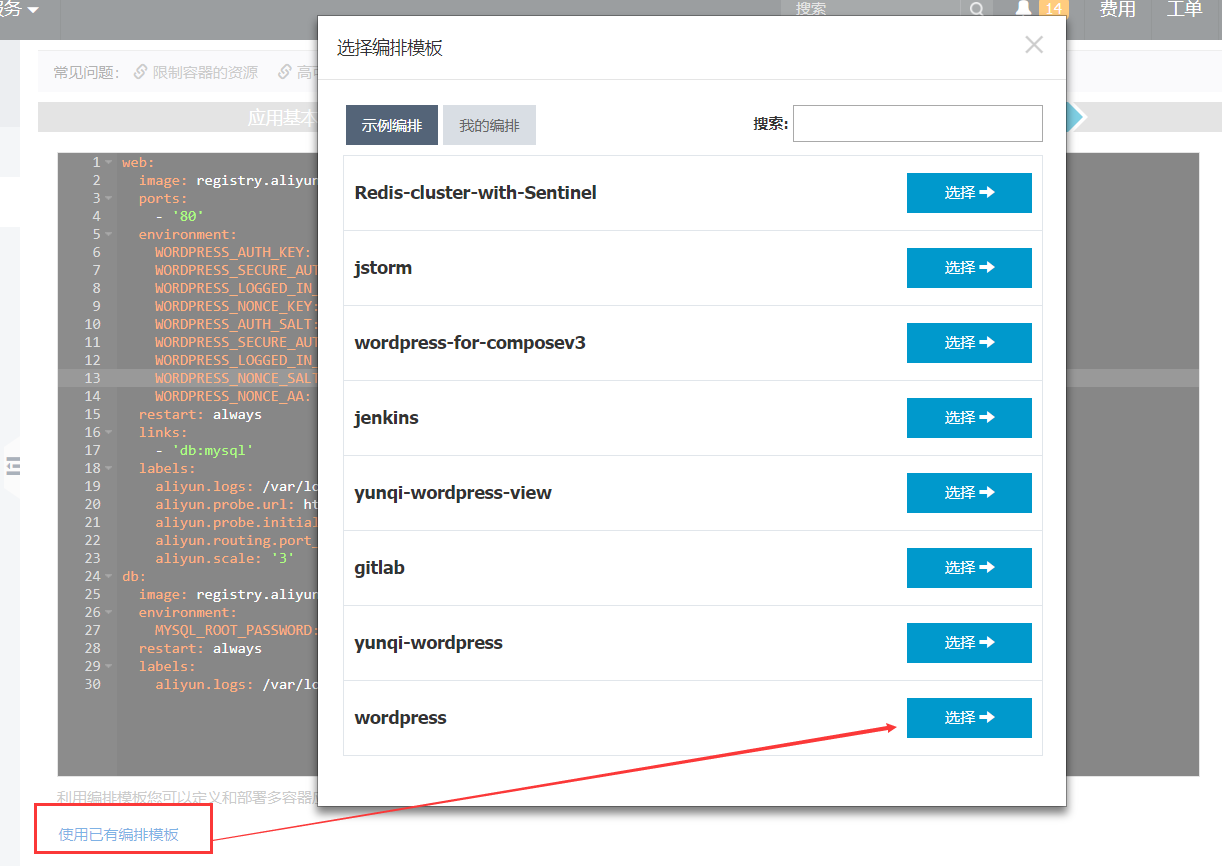Click the restart: always line 15
The image size is (1222, 866).
[x=200, y=414]
